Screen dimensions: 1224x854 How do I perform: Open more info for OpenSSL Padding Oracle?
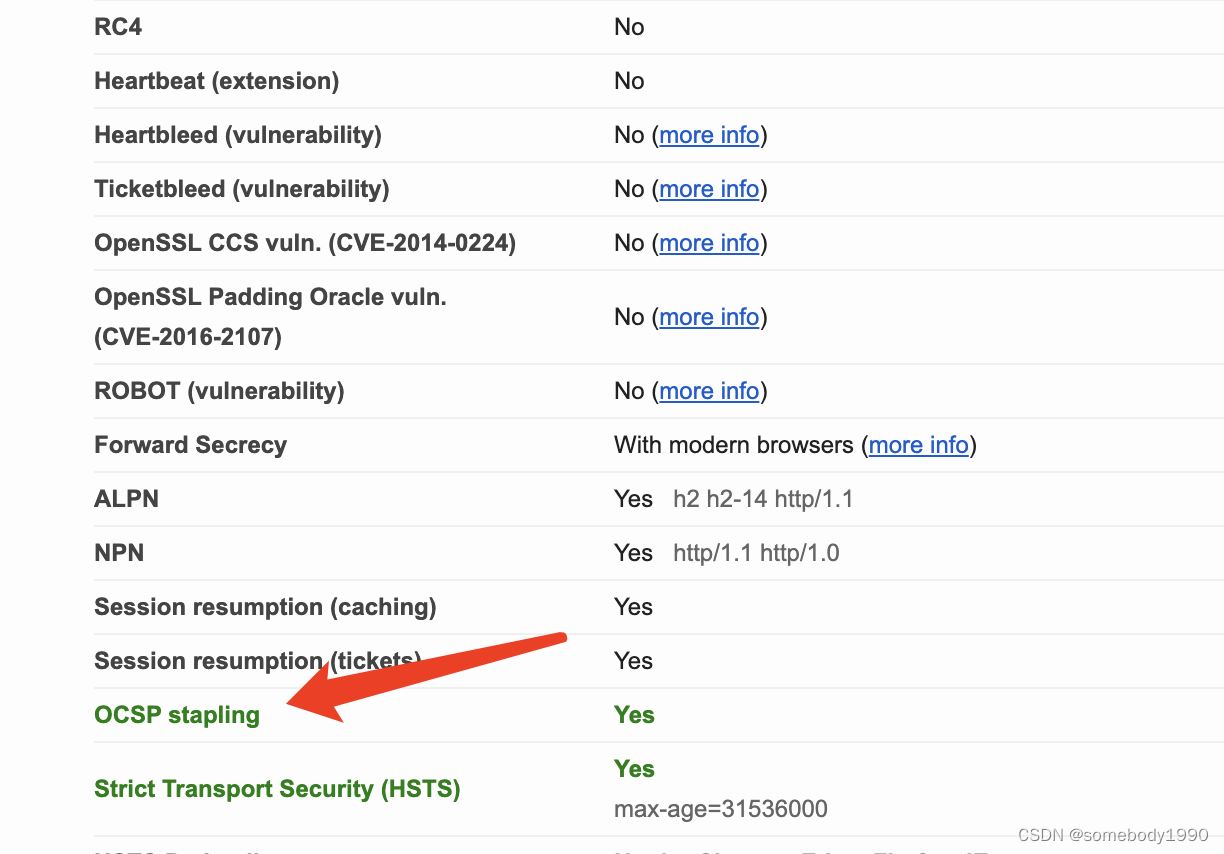(x=709, y=317)
